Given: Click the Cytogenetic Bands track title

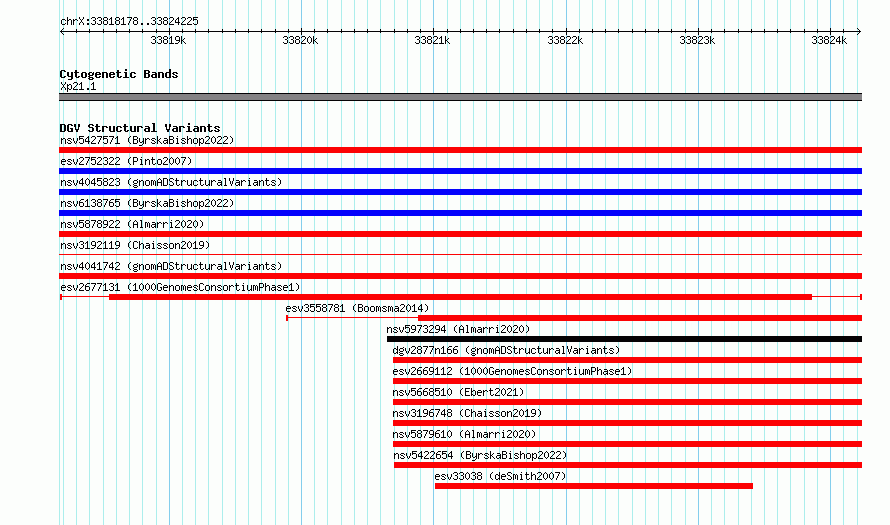Looking at the screenshot, I should tap(119, 74).
